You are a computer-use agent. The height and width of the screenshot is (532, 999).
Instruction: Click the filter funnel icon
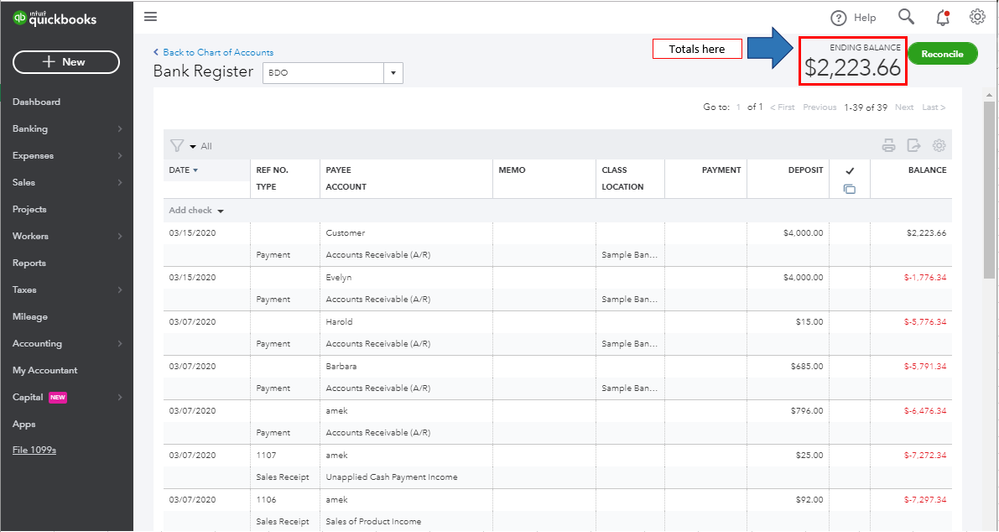click(177, 146)
